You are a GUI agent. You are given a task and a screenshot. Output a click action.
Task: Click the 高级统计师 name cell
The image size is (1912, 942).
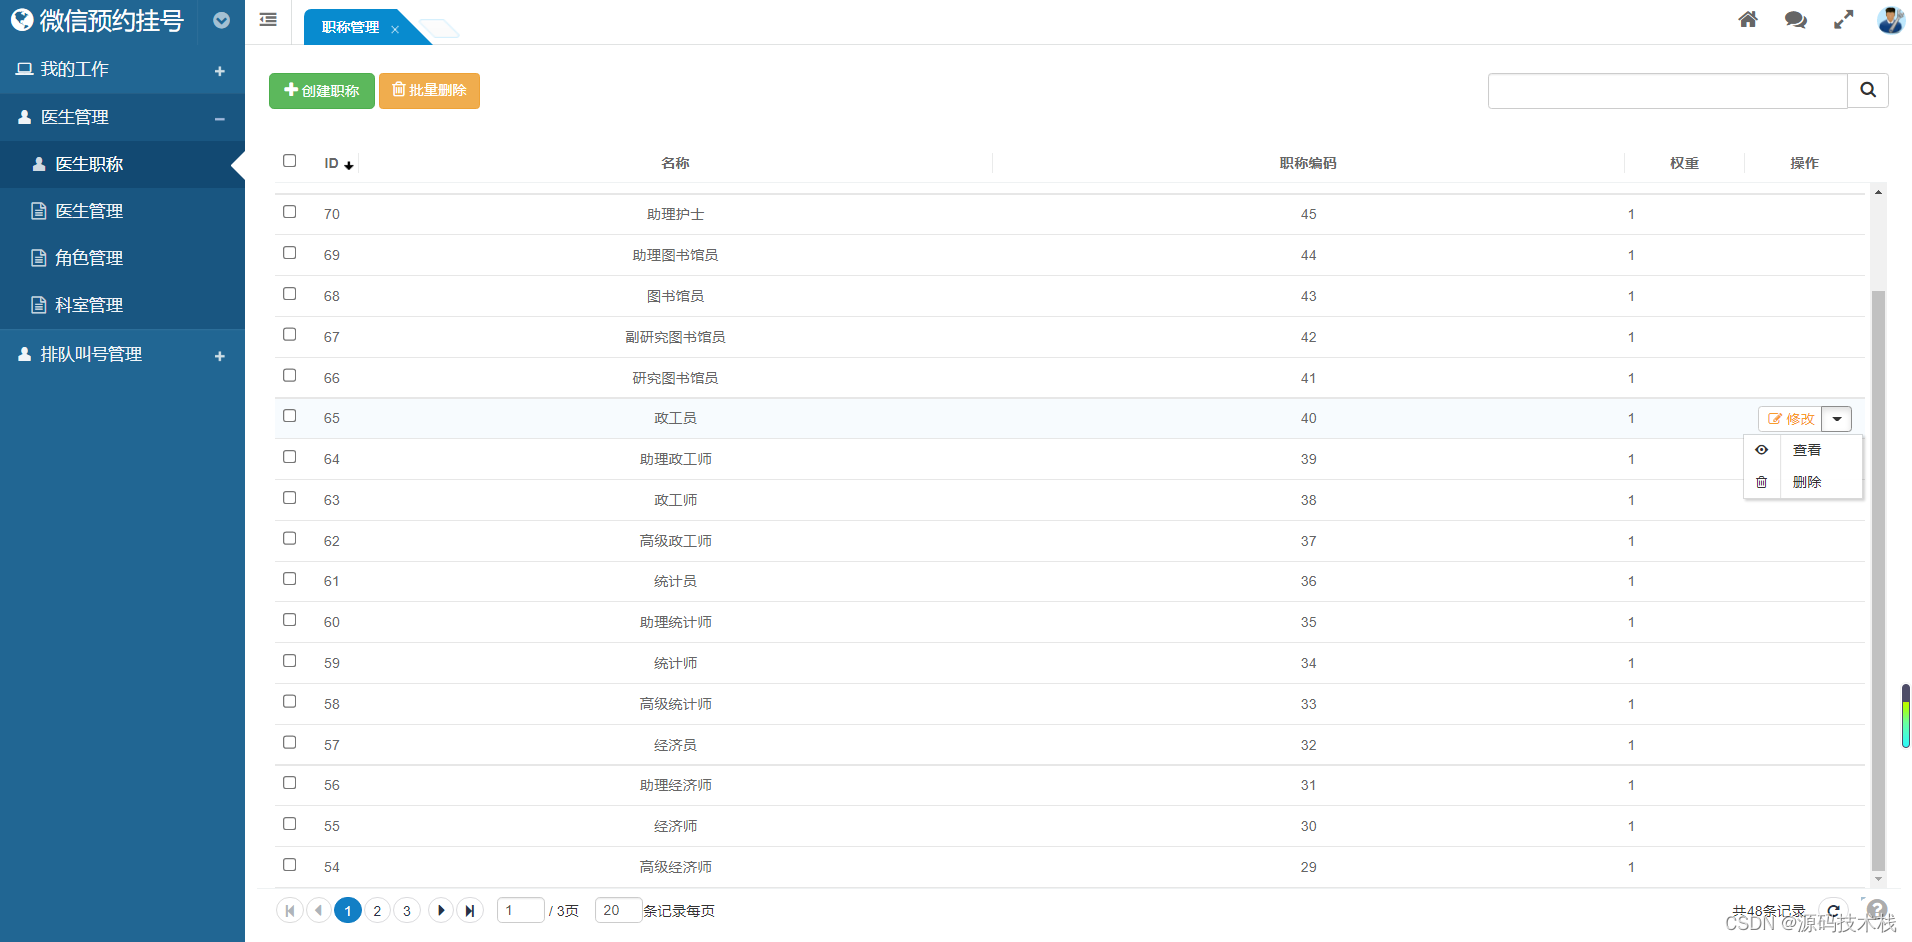(675, 704)
